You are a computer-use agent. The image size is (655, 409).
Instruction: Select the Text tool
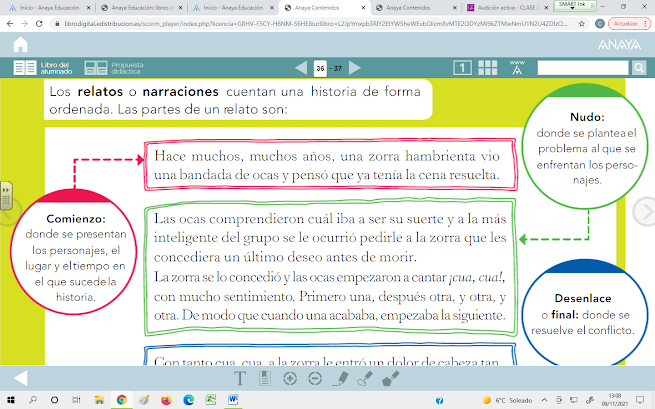pyautogui.click(x=240, y=379)
